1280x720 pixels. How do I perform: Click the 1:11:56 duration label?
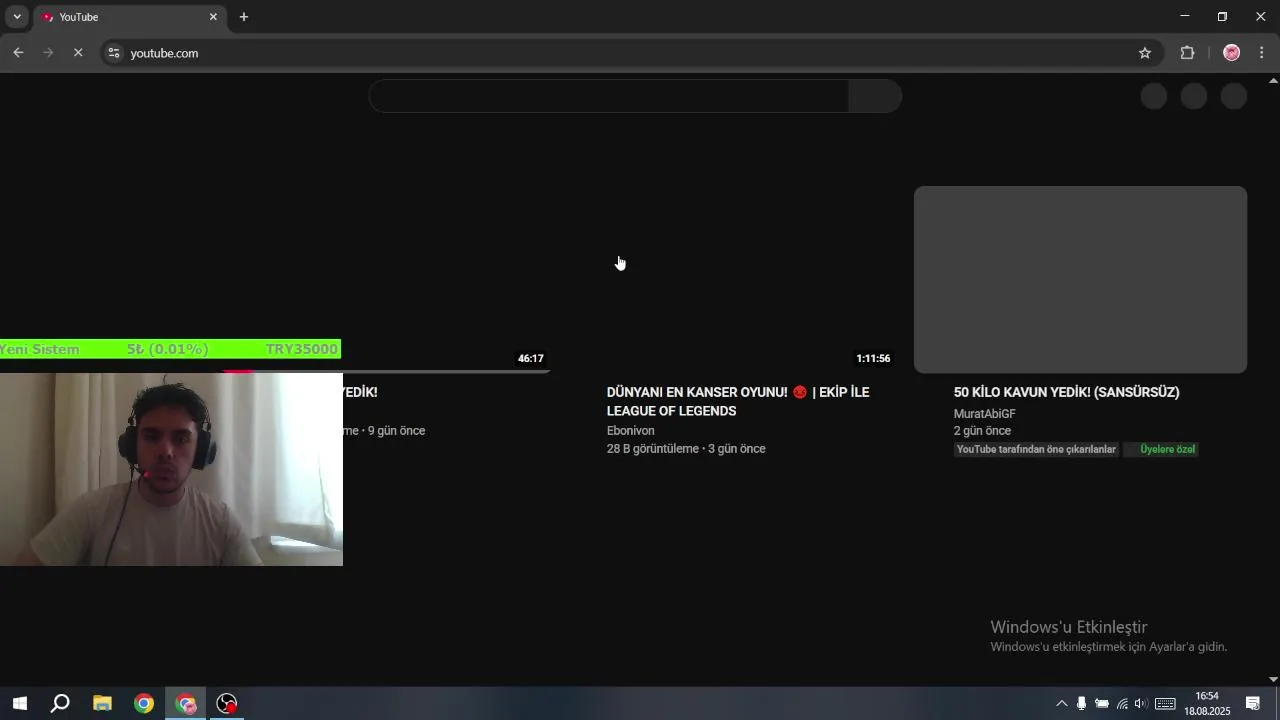point(873,358)
